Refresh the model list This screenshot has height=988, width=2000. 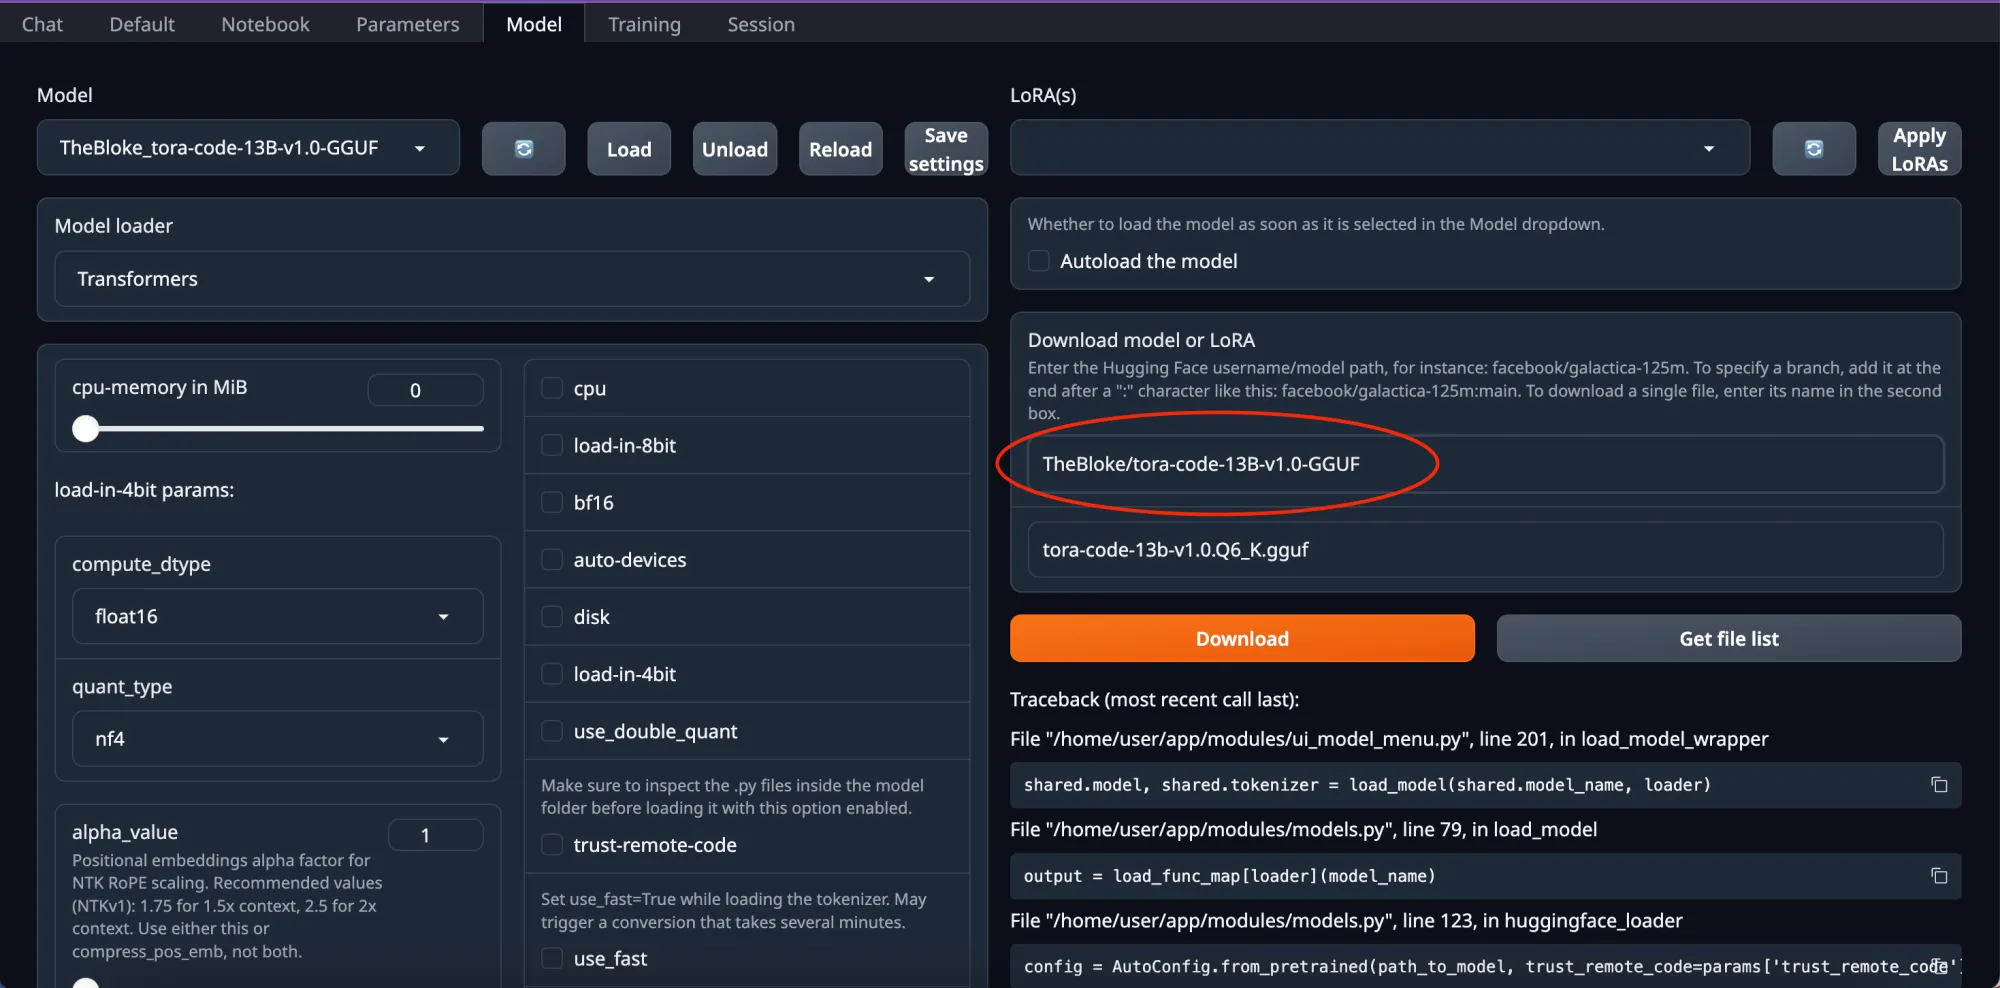click(x=523, y=148)
